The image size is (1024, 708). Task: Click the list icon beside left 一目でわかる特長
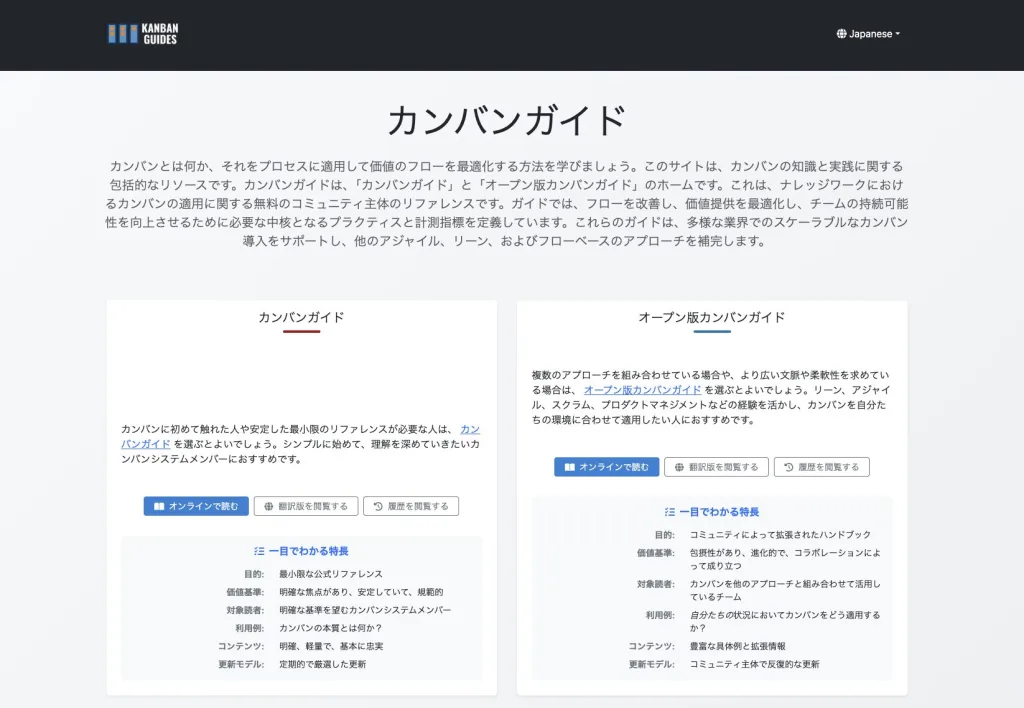coord(259,551)
